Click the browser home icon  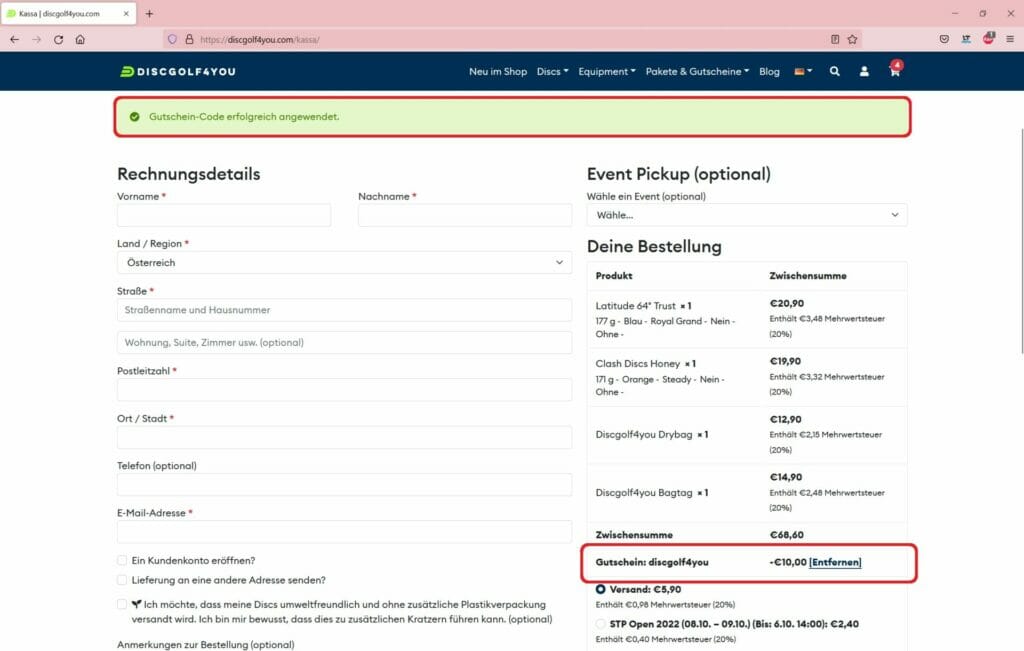tap(80, 40)
